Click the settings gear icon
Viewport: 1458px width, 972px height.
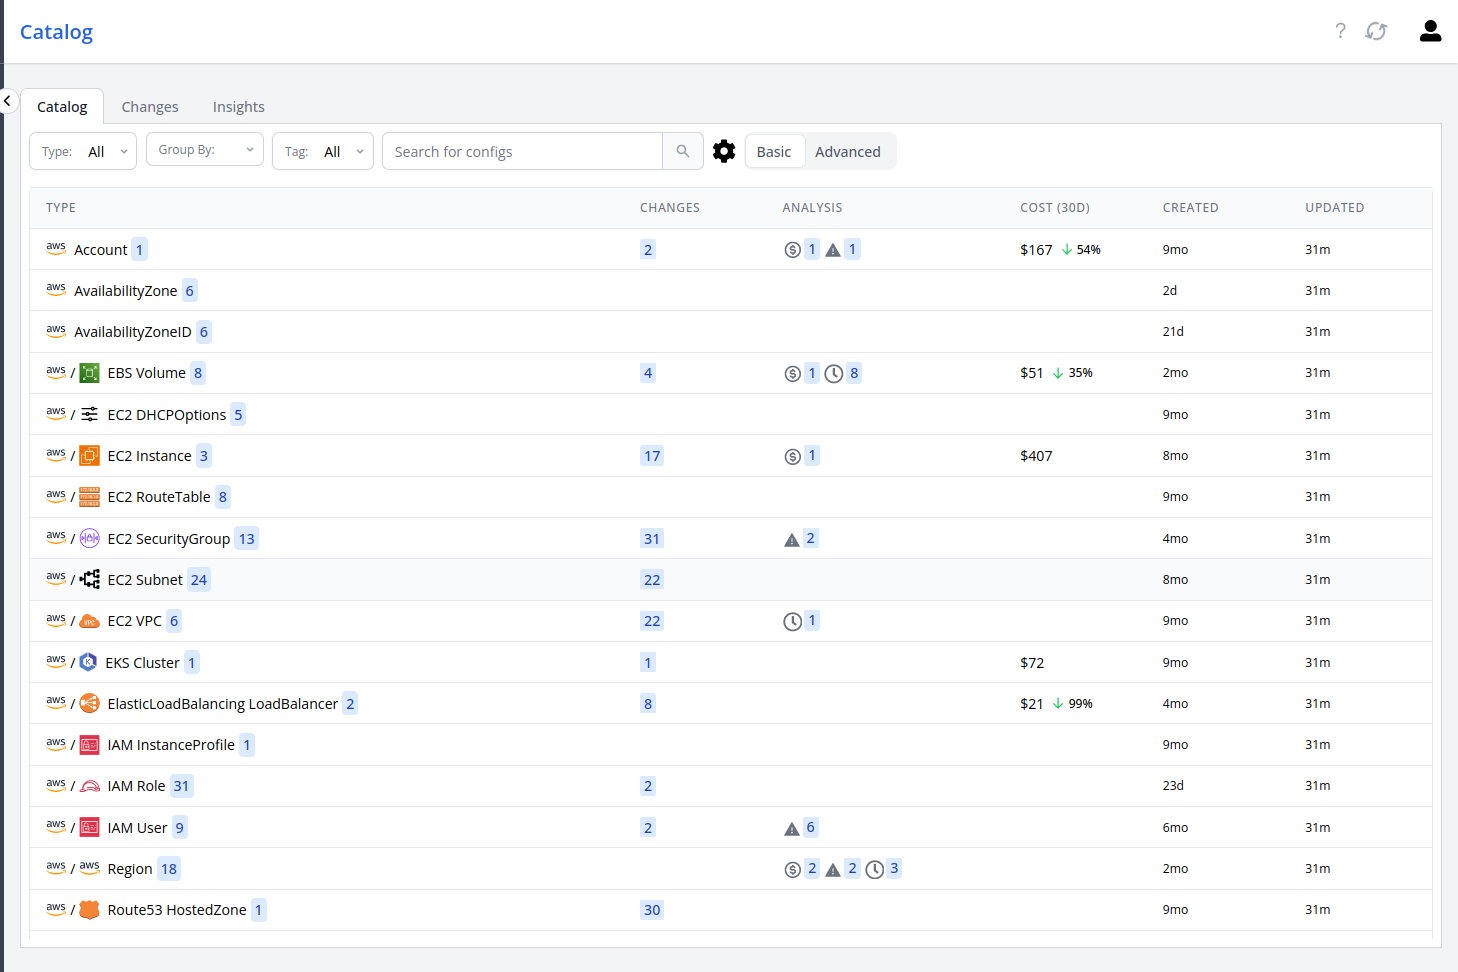pyautogui.click(x=724, y=151)
